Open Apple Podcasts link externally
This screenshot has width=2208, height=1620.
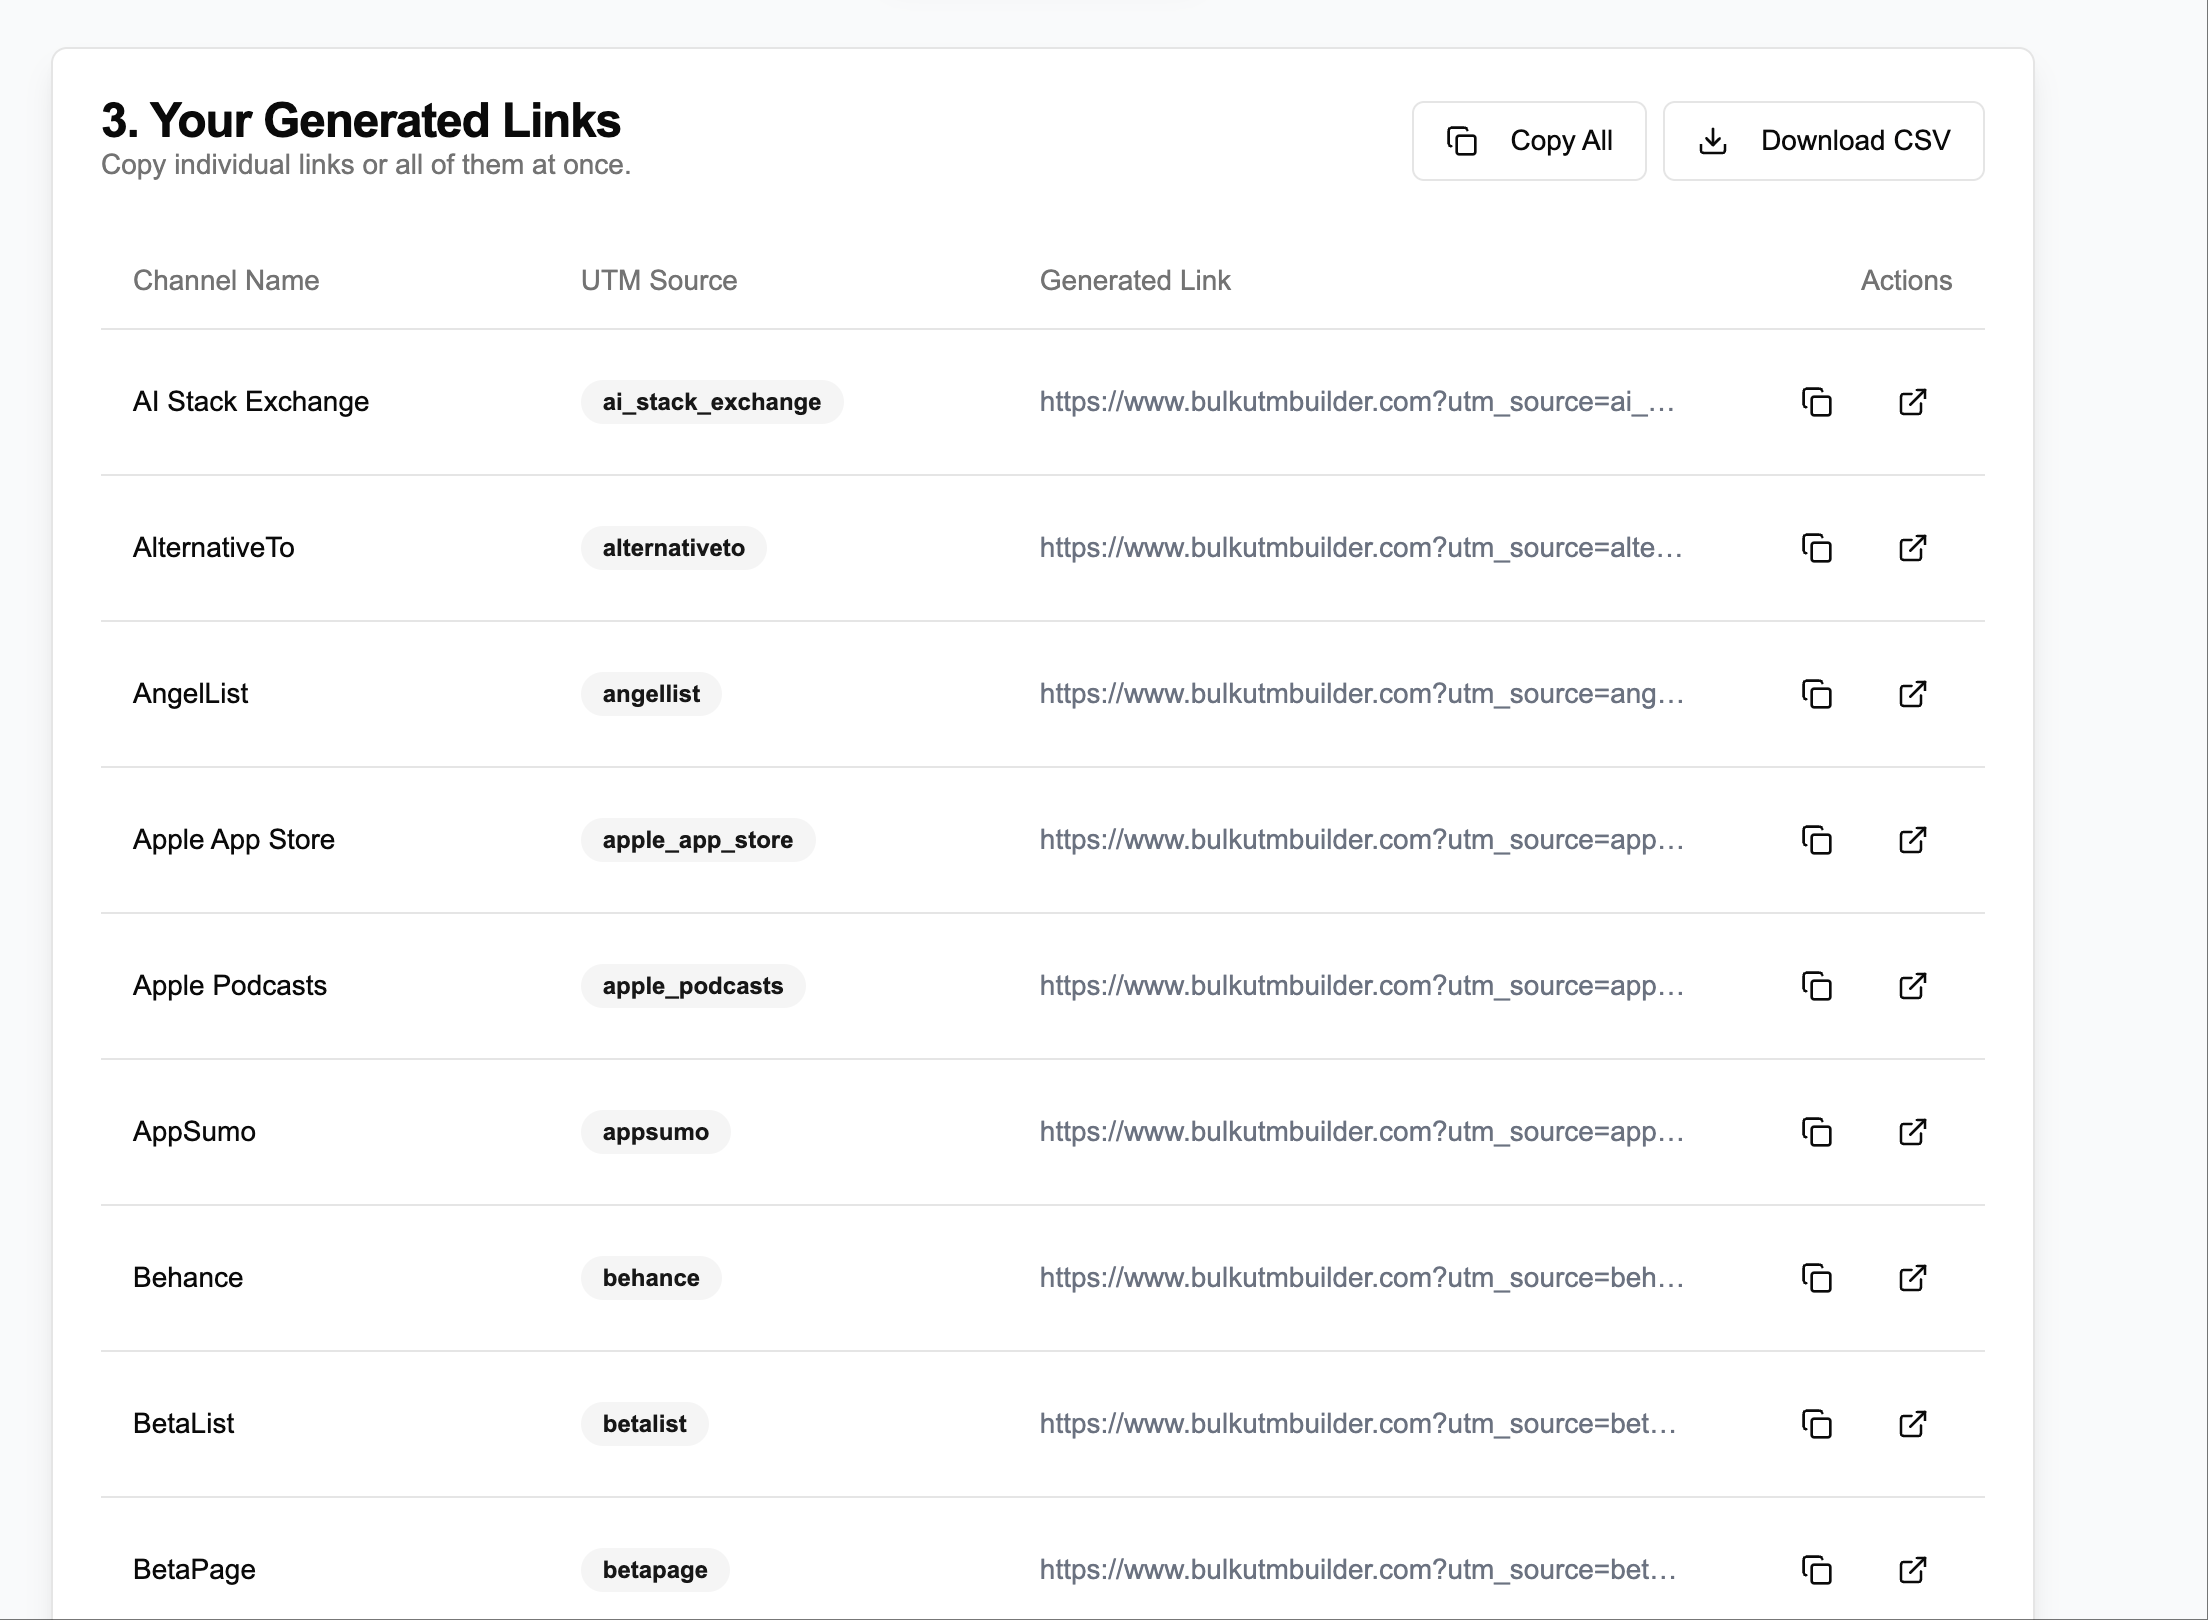pyautogui.click(x=1912, y=986)
